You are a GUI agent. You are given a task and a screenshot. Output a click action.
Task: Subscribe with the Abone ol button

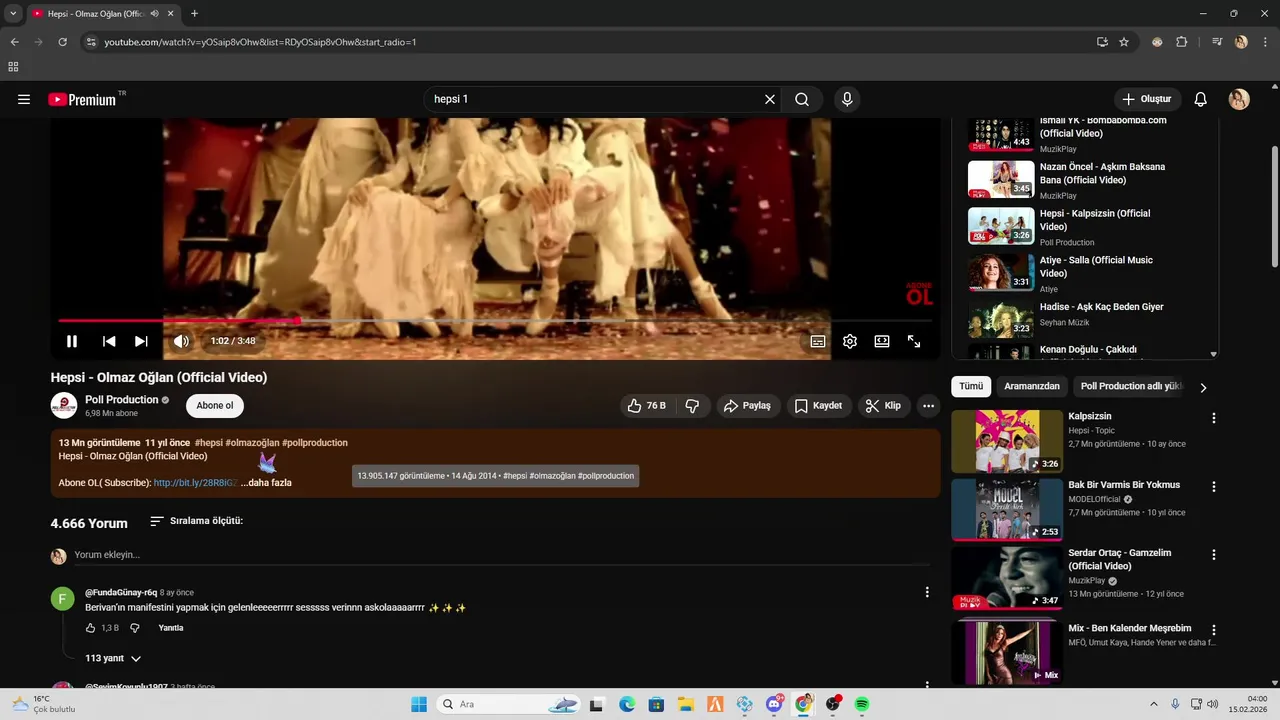215,406
